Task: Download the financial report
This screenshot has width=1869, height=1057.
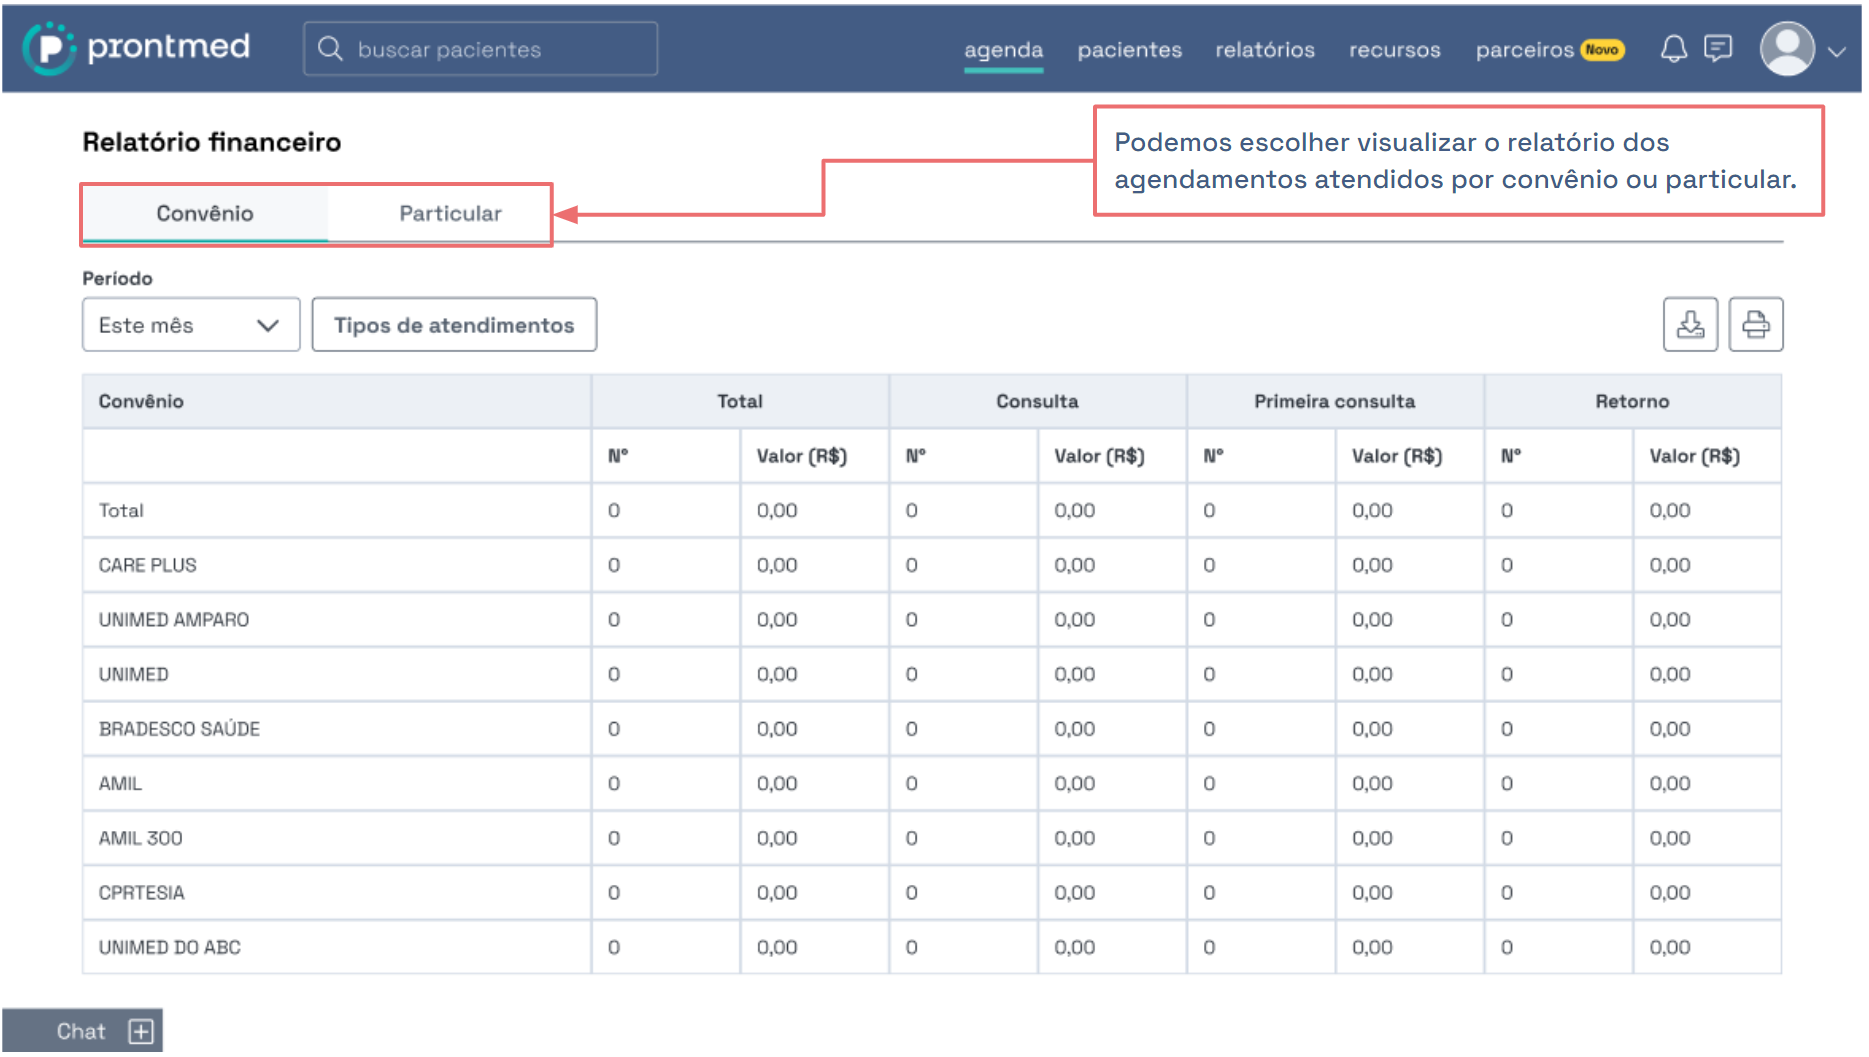Action: point(1689,325)
